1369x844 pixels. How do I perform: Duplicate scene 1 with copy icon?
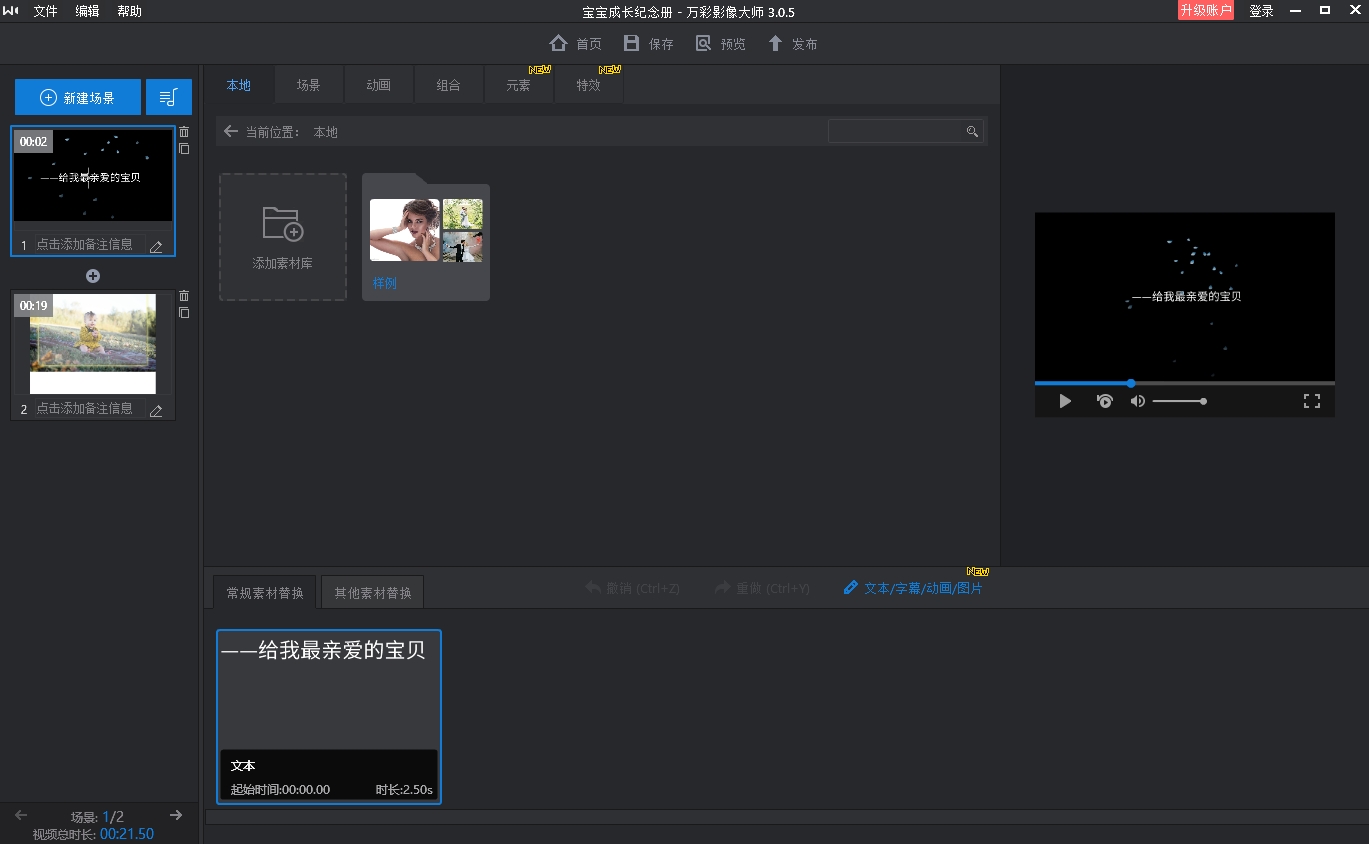pyautogui.click(x=184, y=149)
